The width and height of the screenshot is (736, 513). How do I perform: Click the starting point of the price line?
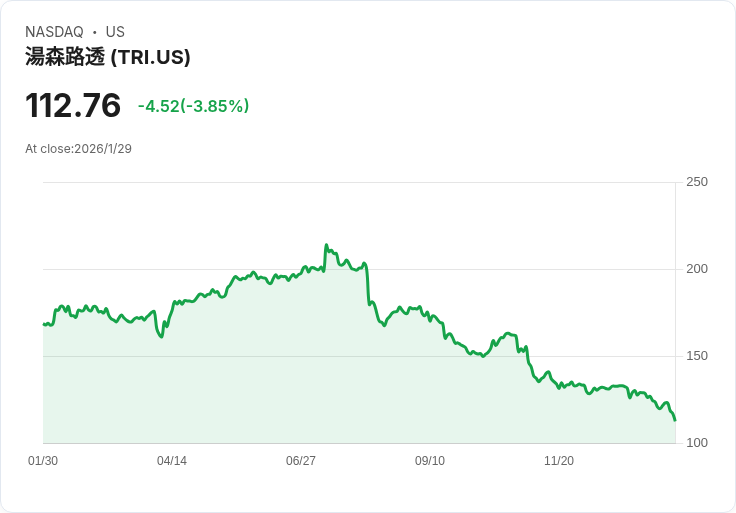44,324
